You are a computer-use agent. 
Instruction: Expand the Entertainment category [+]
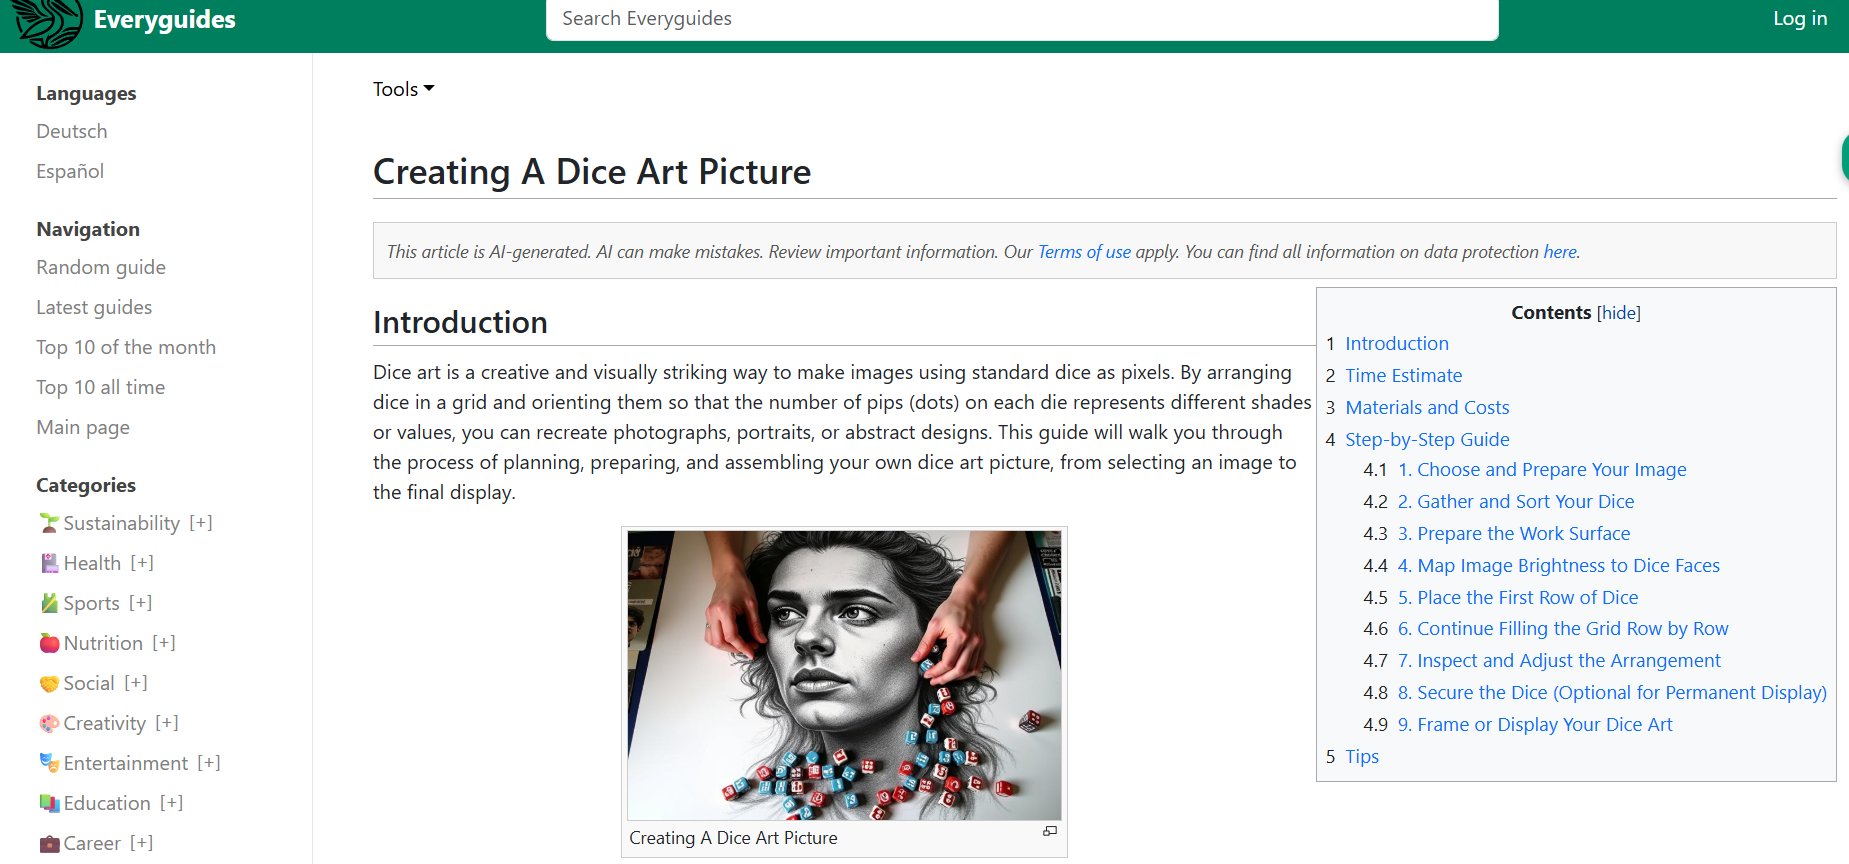coord(208,763)
